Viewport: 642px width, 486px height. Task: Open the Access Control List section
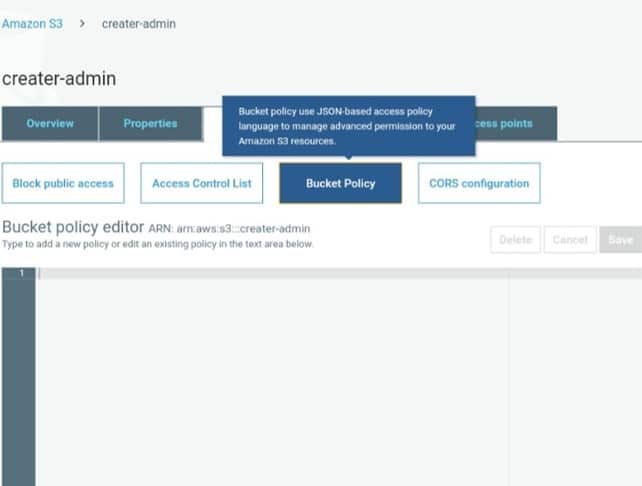201,183
